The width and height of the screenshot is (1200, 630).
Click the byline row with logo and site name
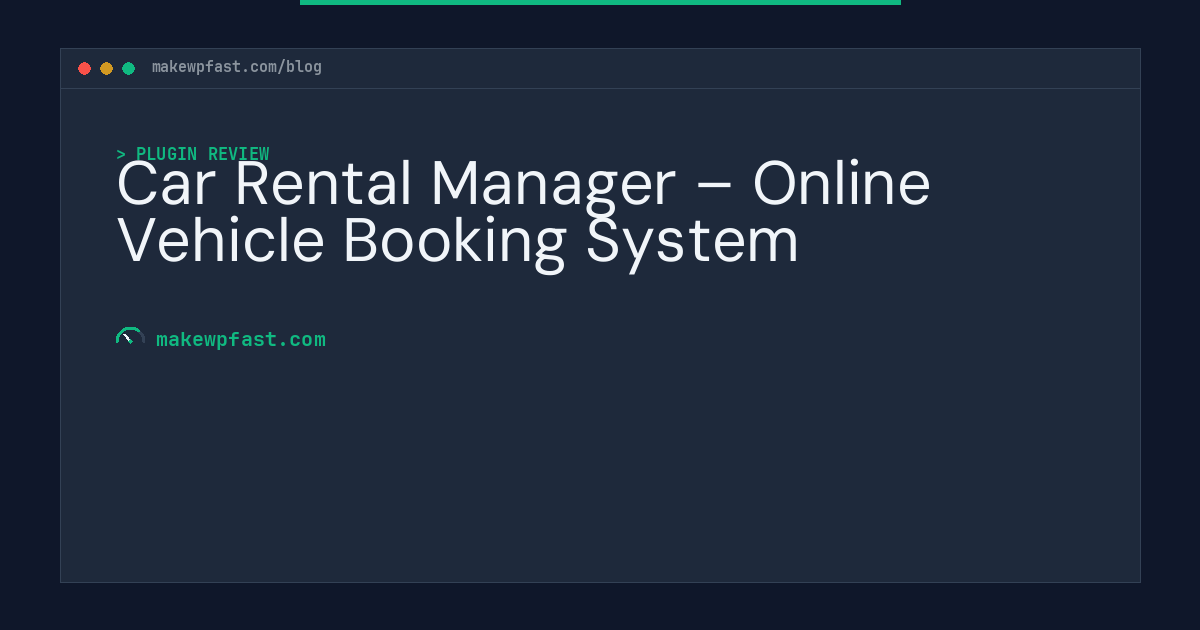tap(220, 339)
